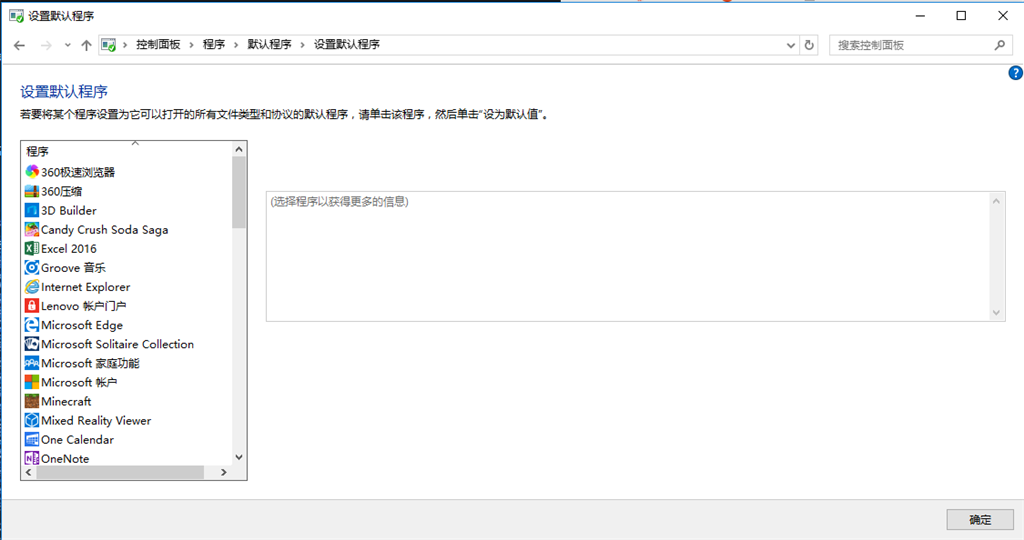Select 3D Builder text in list
The height and width of the screenshot is (540, 1024).
coord(69,211)
